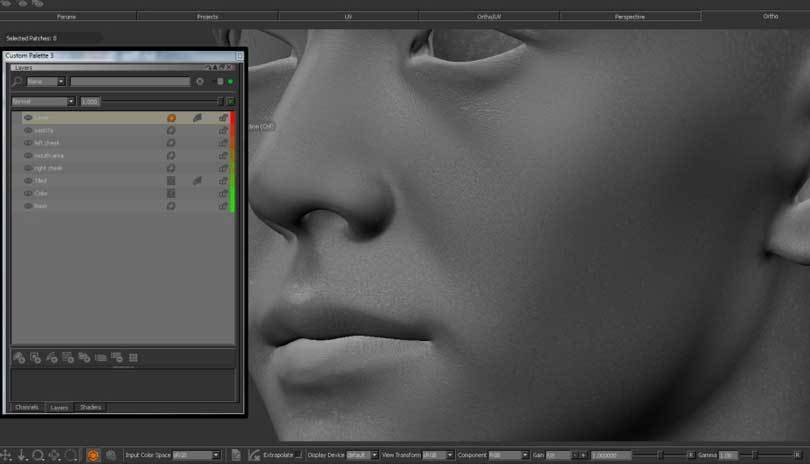Click the opacity value field showing 1.000
The image size is (810, 464).
pos(90,101)
